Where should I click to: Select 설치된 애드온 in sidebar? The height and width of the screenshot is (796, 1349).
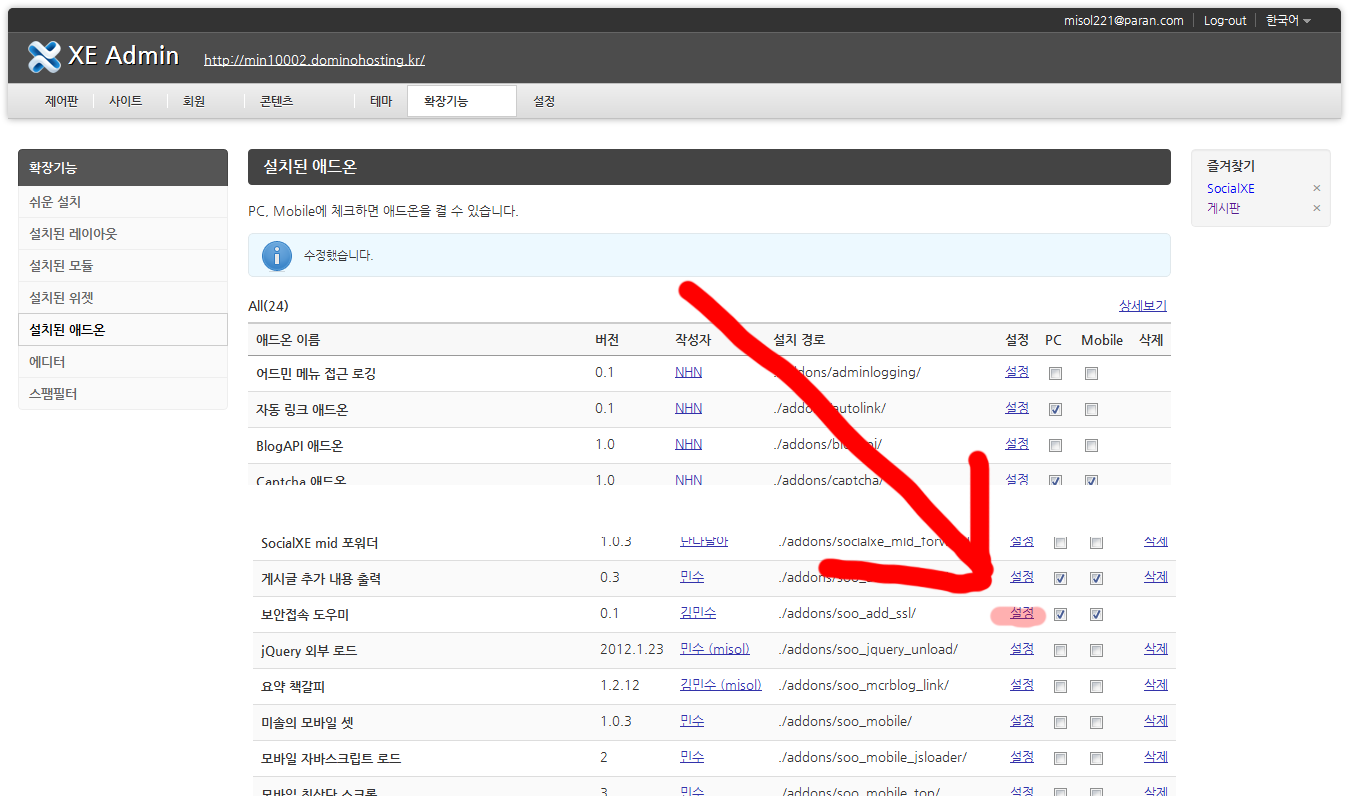(x=123, y=330)
